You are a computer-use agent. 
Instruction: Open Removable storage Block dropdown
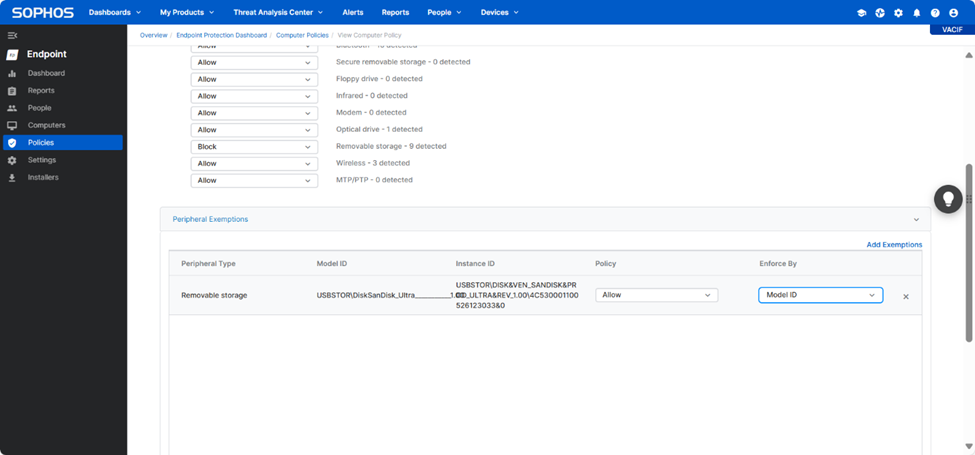point(254,146)
